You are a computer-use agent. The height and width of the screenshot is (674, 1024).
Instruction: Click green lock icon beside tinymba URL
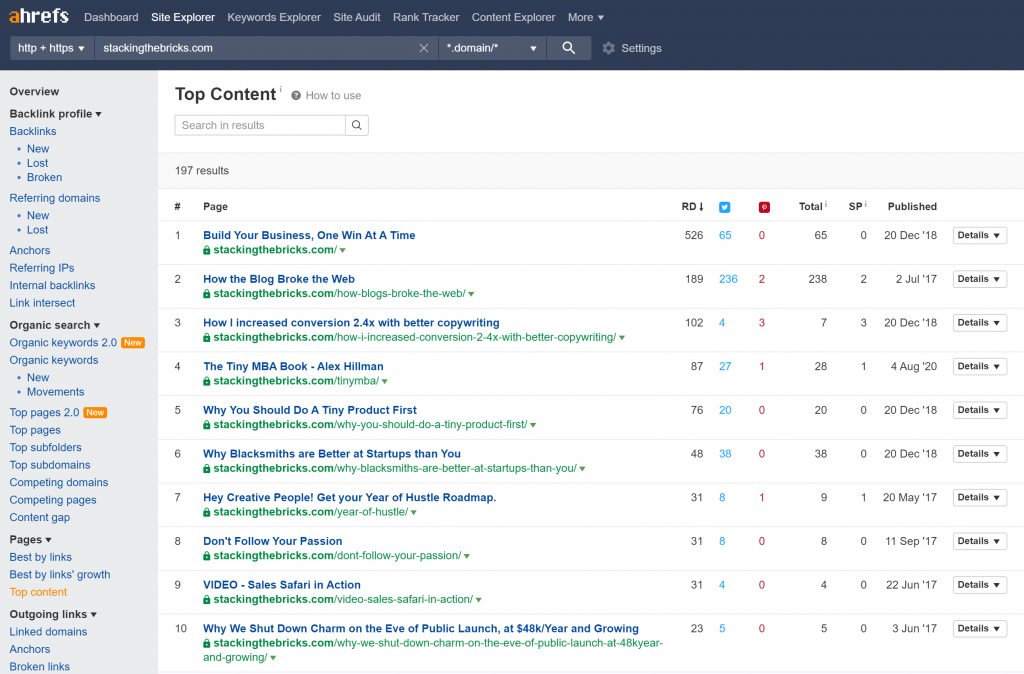[206, 381]
